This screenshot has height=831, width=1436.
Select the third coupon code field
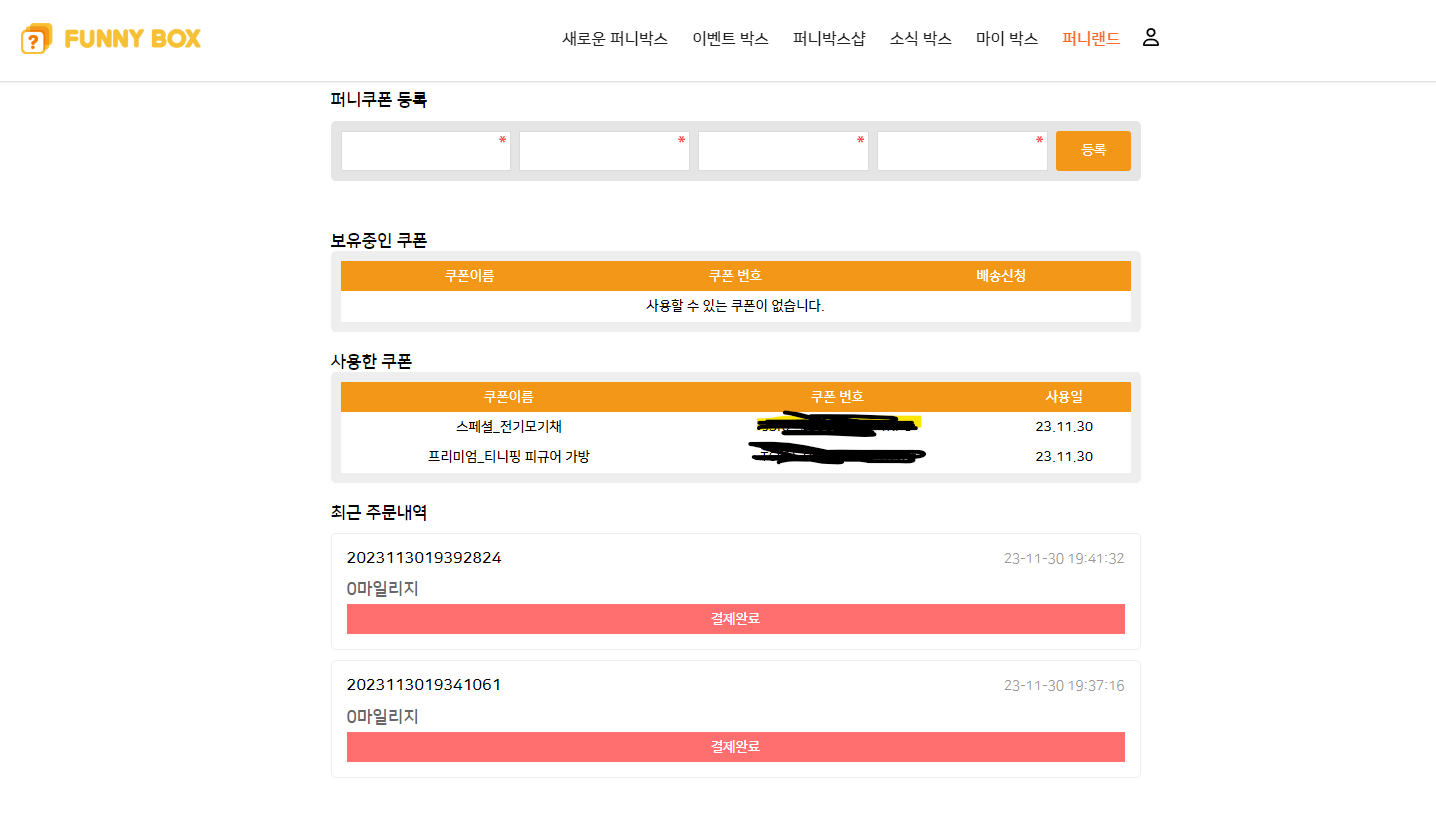click(783, 151)
